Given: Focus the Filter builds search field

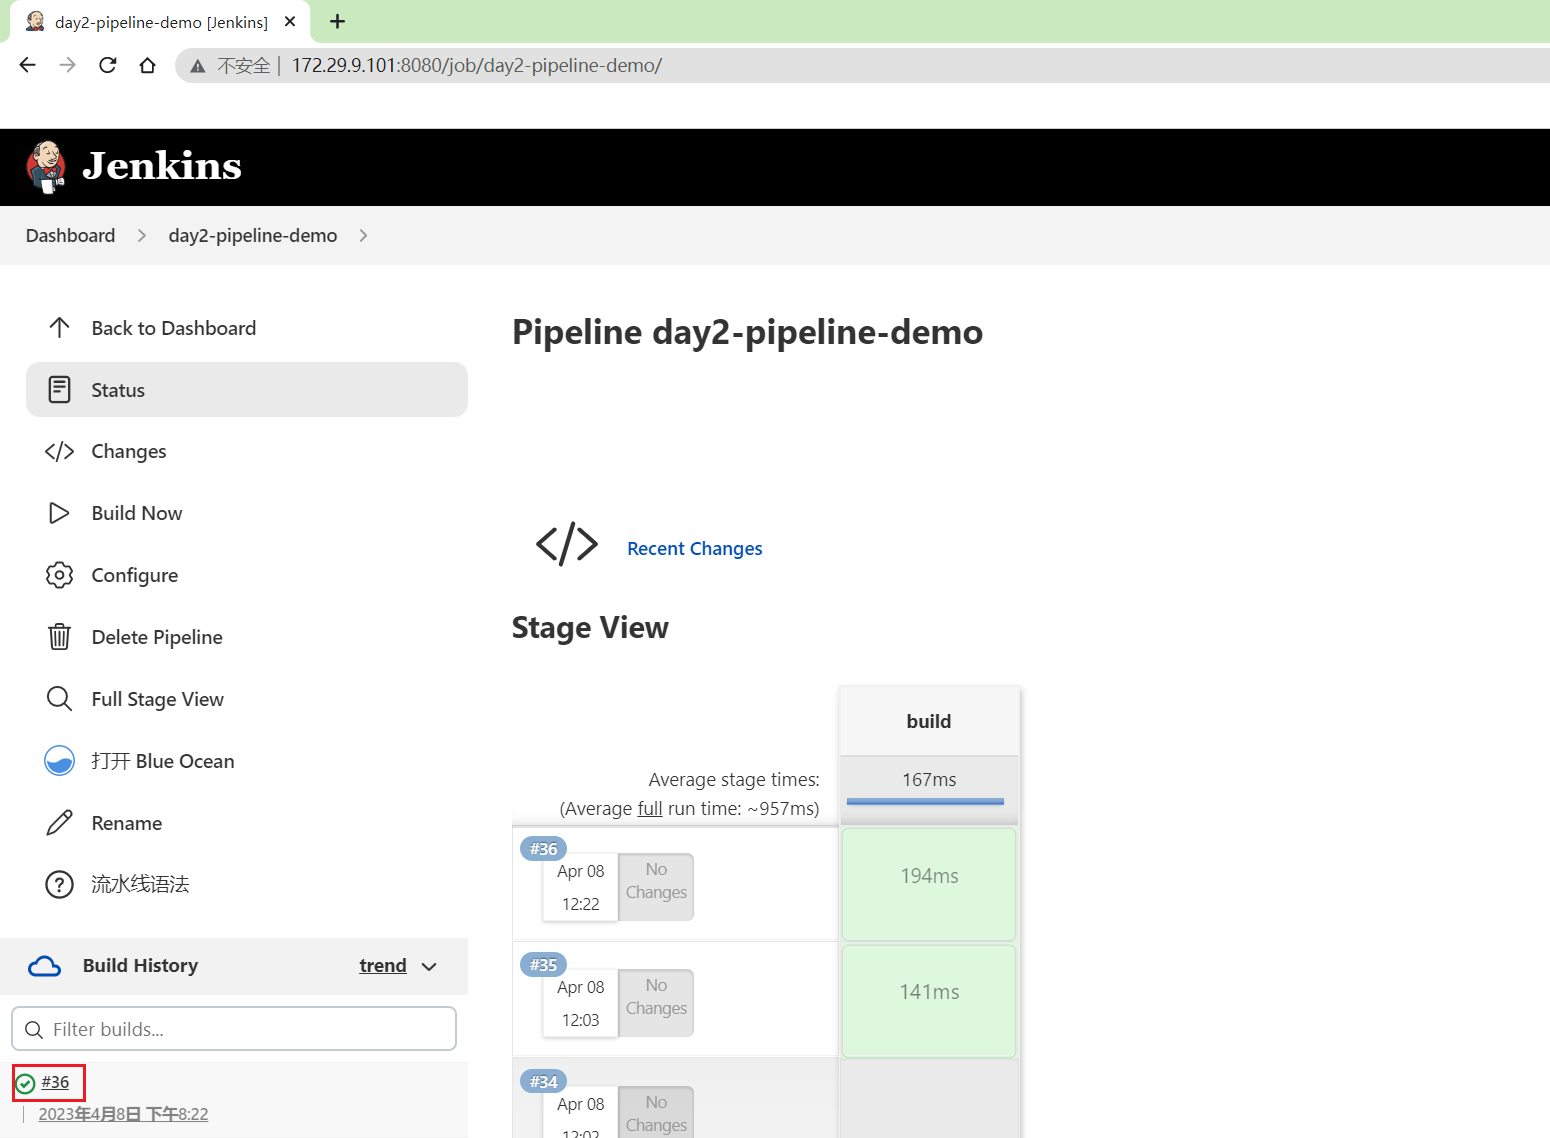Looking at the screenshot, I should click(234, 1029).
